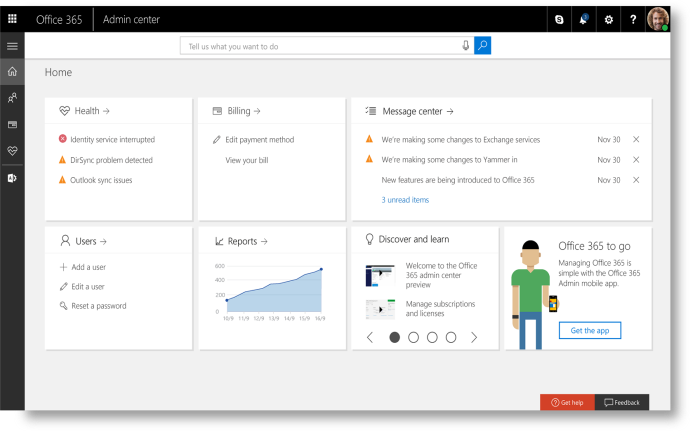
Task: Click the blue search magnifier button
Action: (482, 45)
